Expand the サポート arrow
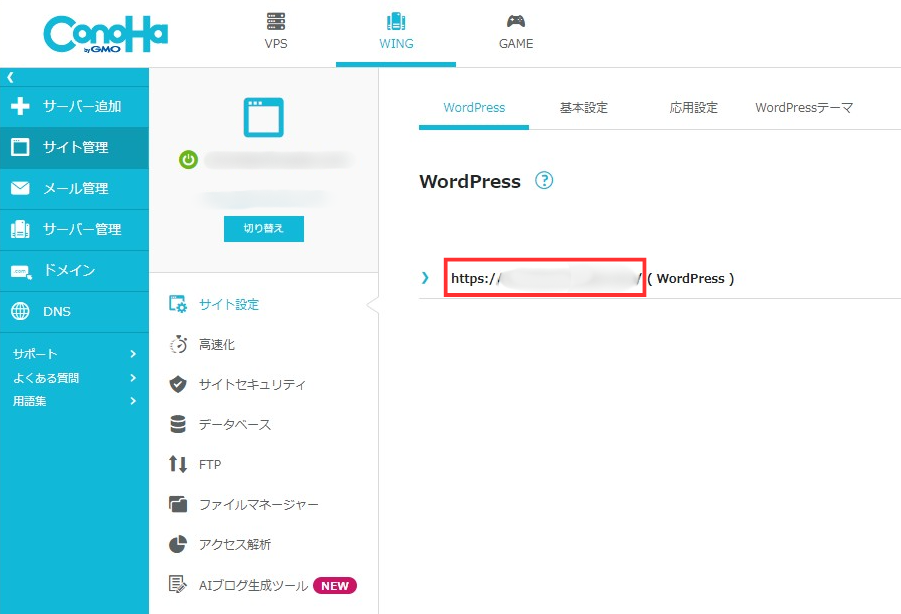The width and height of the screenshot is (901, 614). 133,354
